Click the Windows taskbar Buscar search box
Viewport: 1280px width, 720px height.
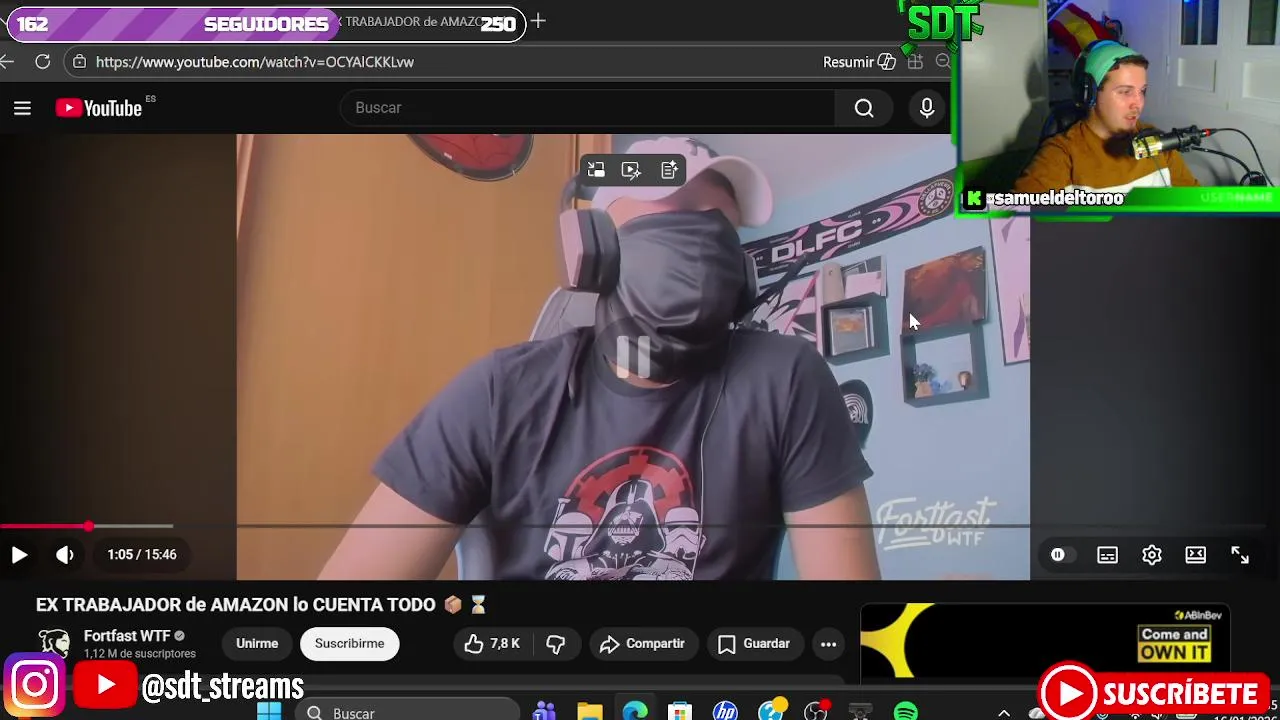click(408, 712)
